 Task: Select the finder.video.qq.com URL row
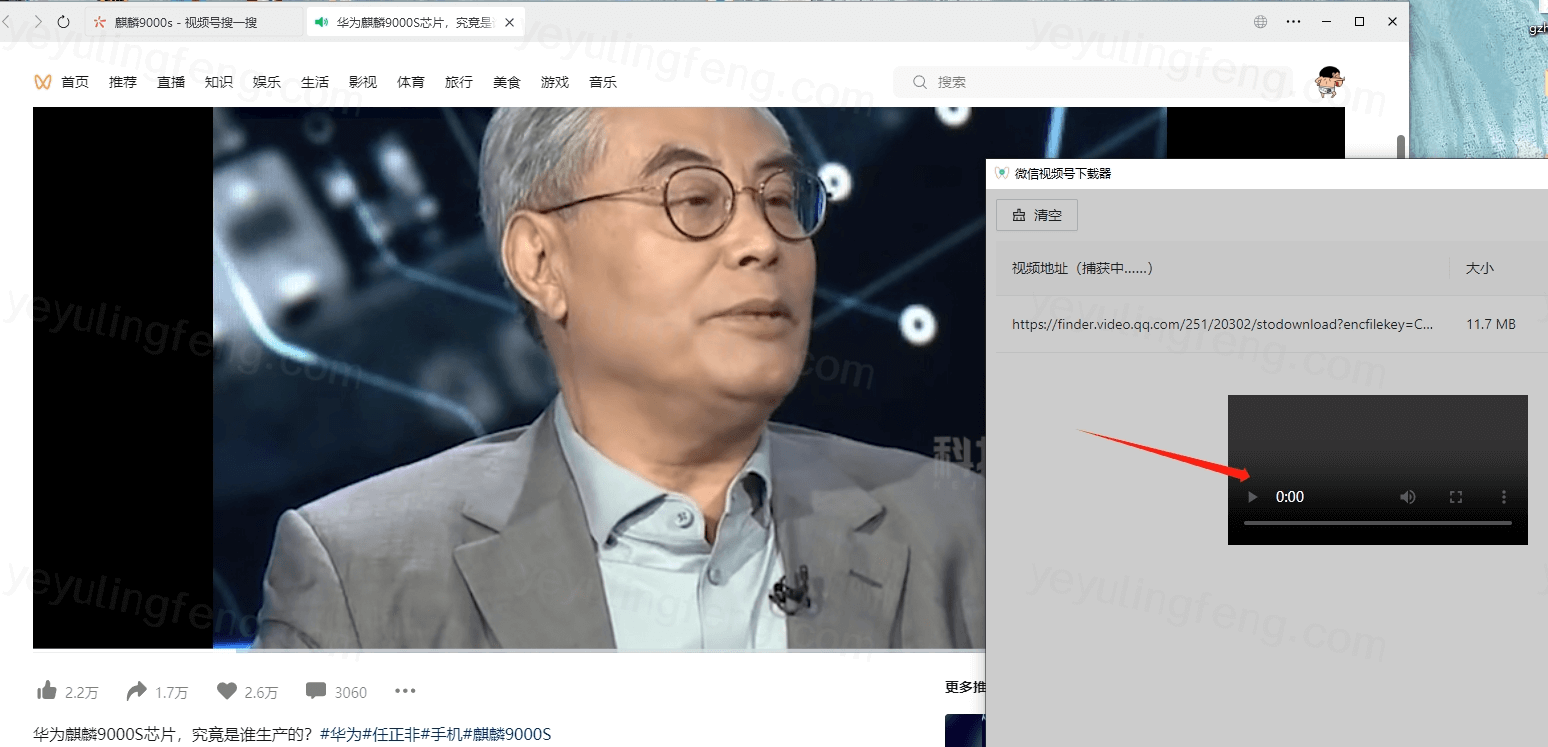[1223, 324]
